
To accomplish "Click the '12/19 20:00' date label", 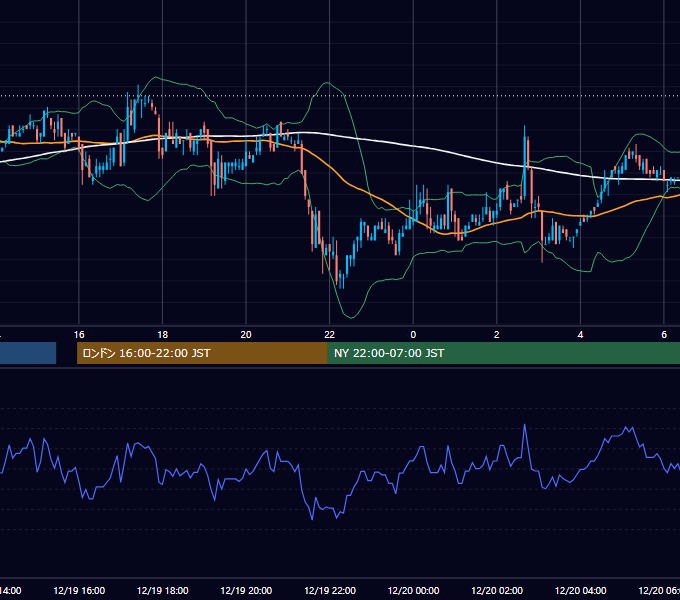I will (x=246, y=591).
